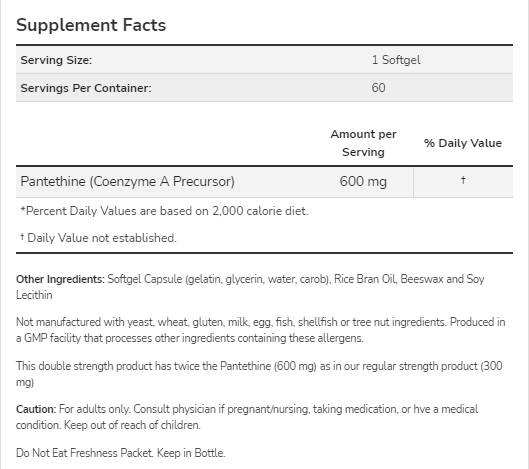The height and width of the screenshot is (469, 529).
Task: Click the Percent Daily Values footnote text
Action: (x=164, y=211)
